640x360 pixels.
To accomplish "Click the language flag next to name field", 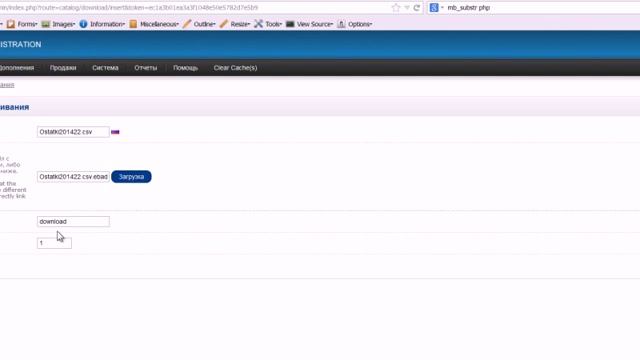I will click(x=115, y=132).
